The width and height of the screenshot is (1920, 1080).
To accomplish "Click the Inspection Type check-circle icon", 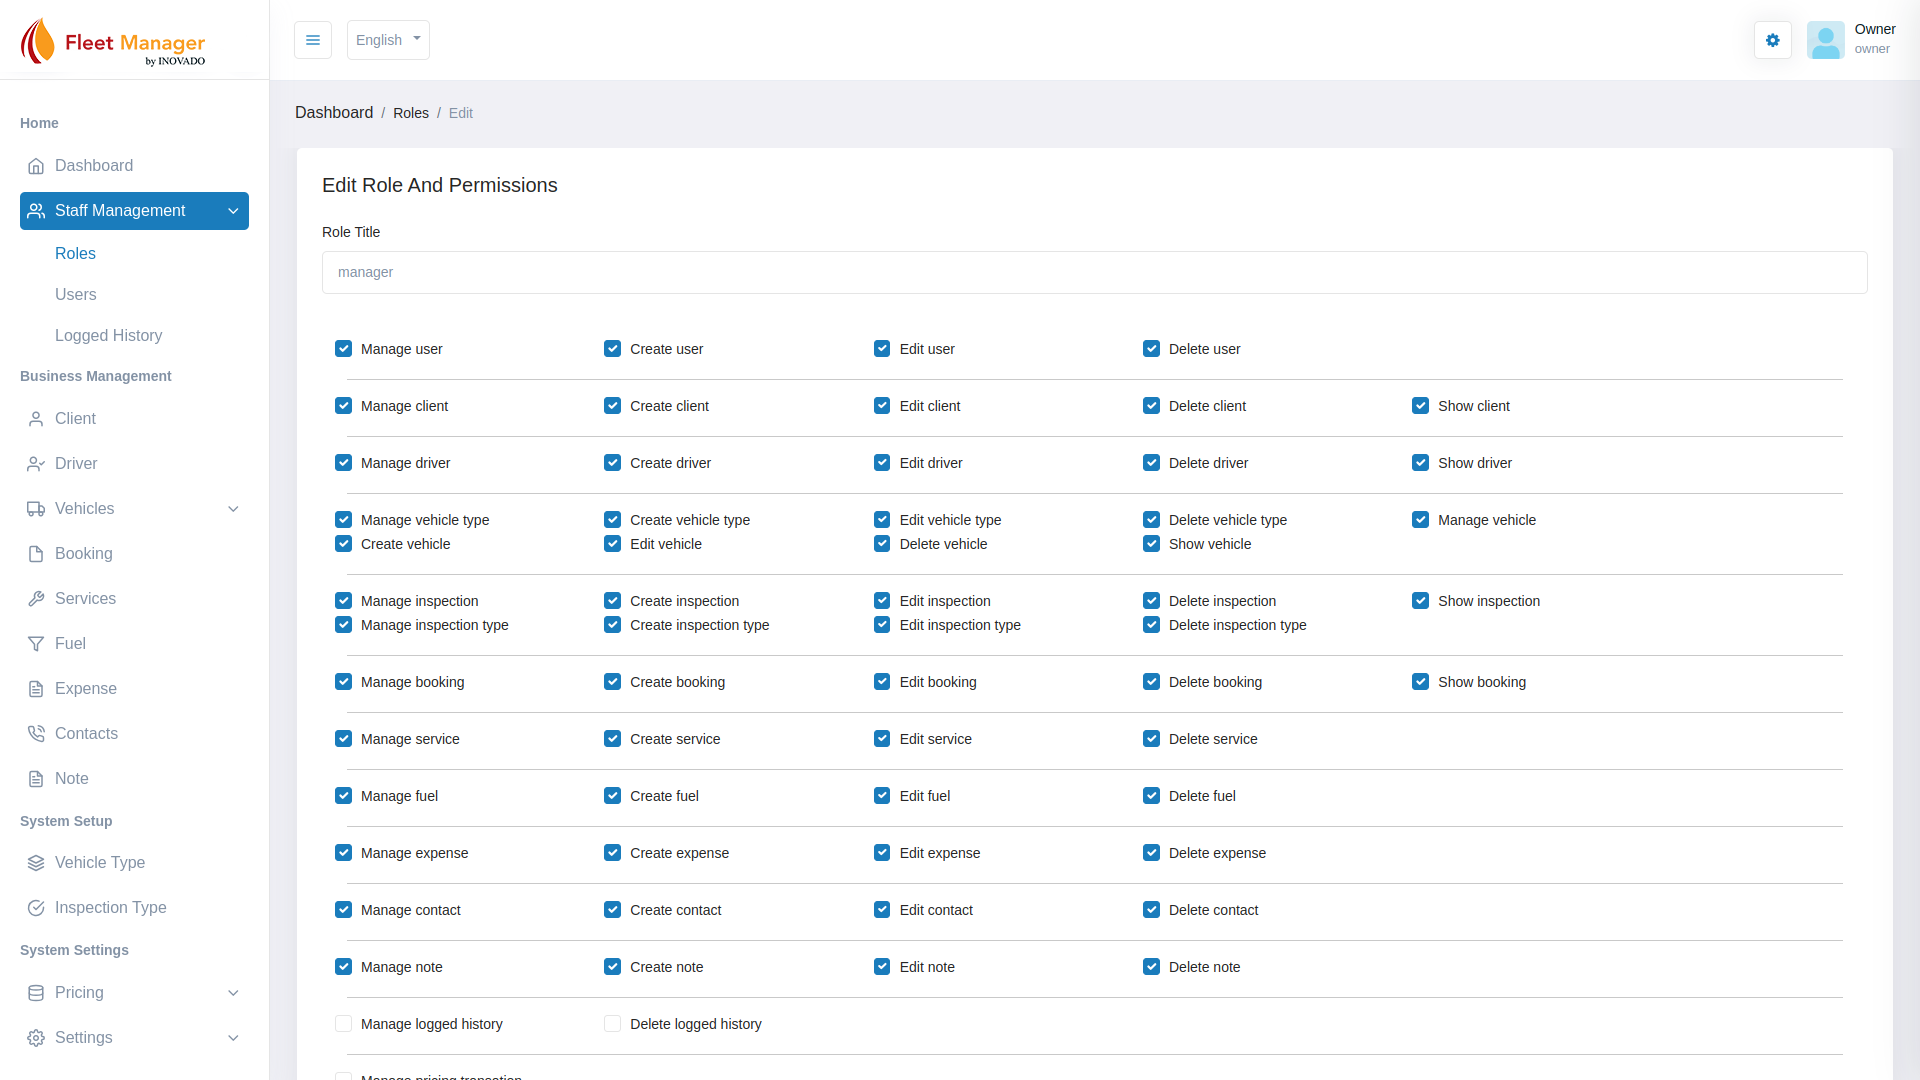I will (36, 908).
